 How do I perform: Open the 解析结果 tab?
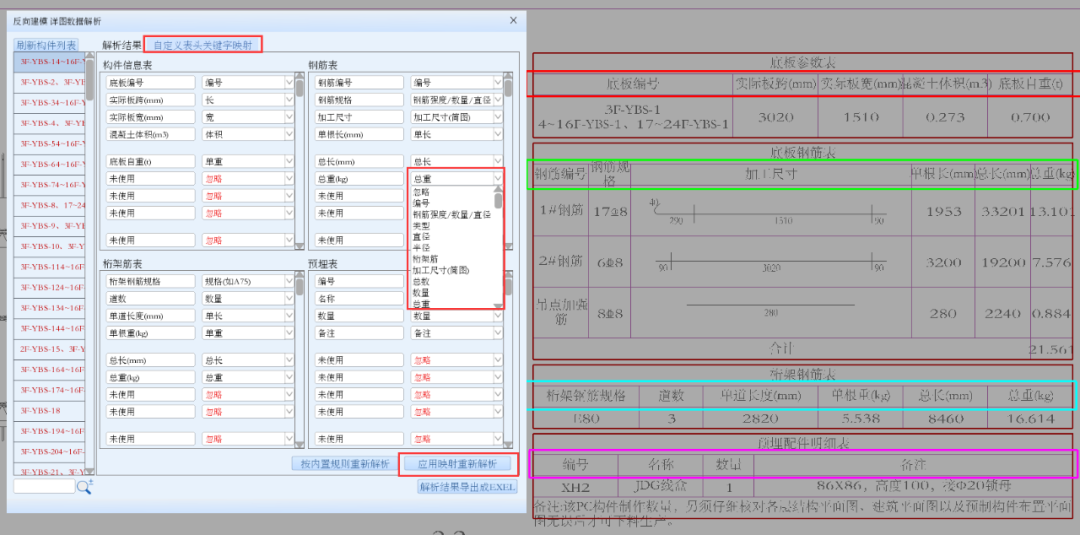coord(122,45)
